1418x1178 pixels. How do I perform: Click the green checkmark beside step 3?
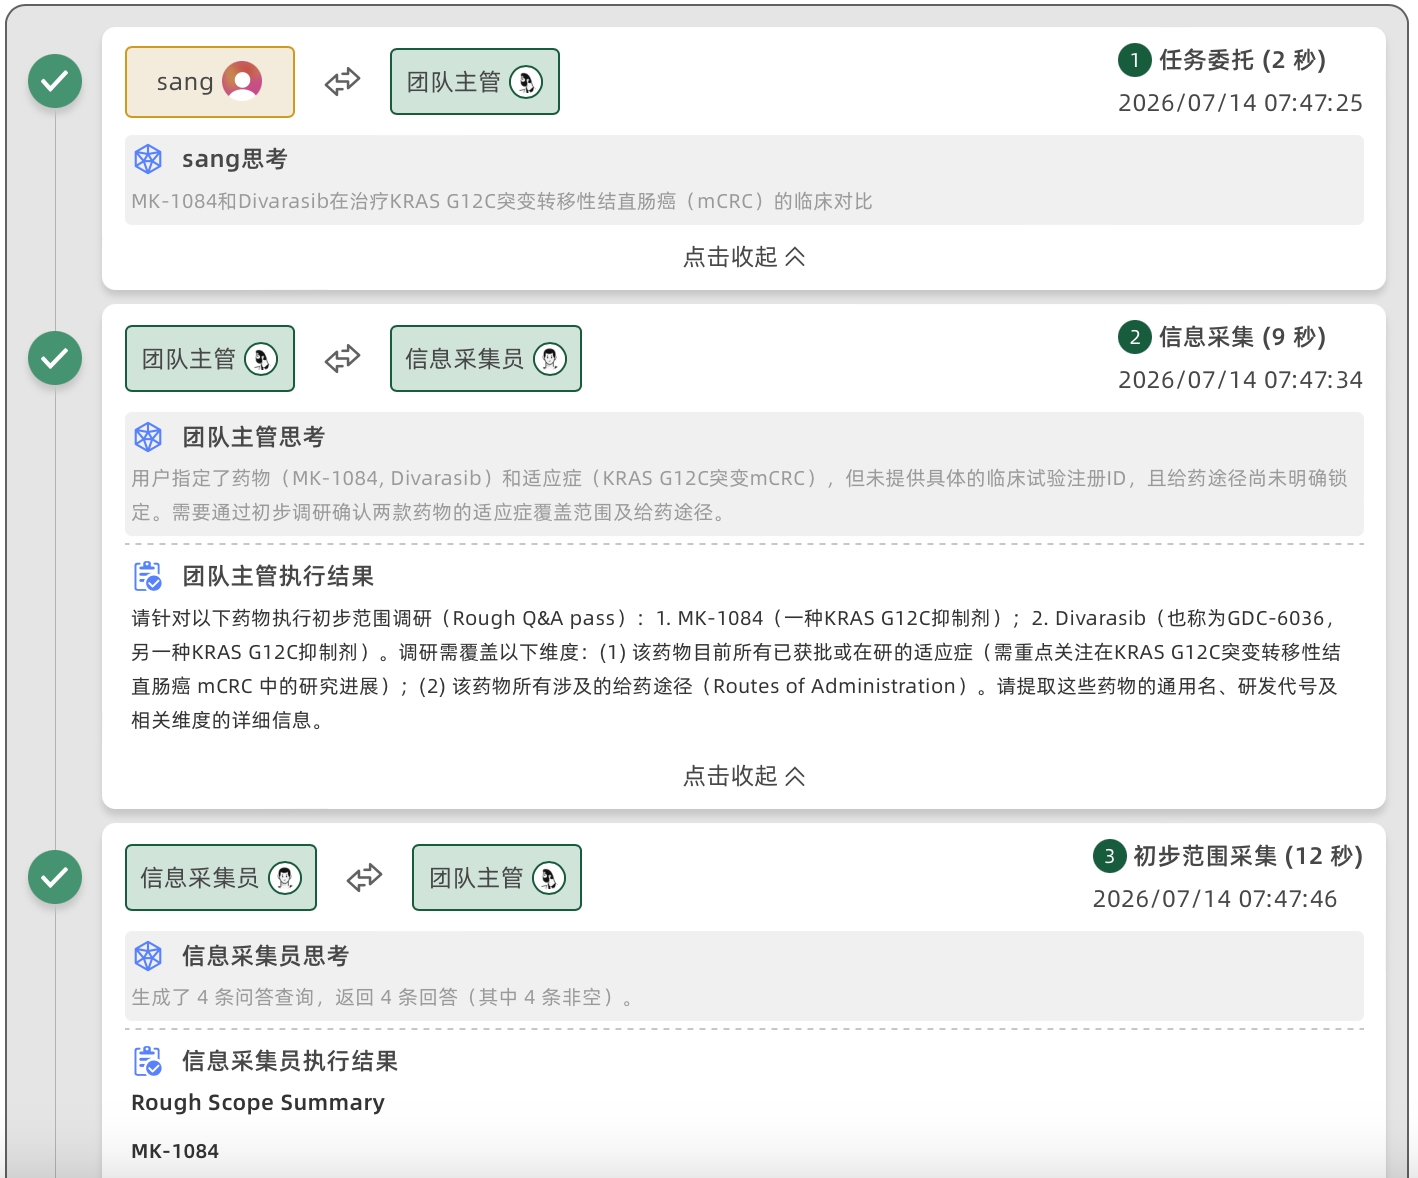(x=55, y=877)
